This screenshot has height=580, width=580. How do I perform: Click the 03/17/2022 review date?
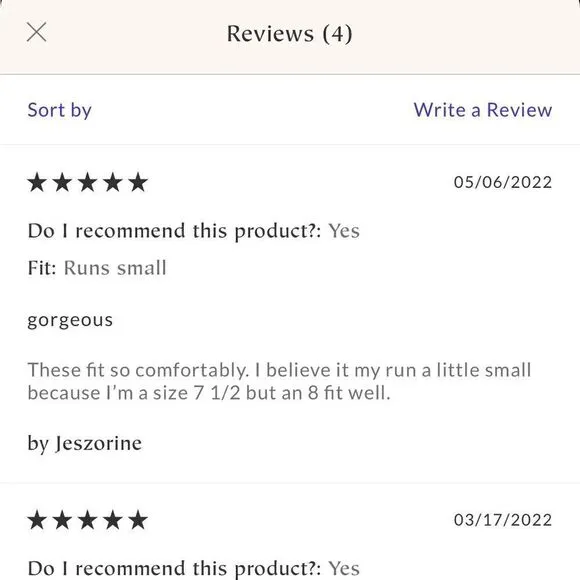[x=503, y=520]
